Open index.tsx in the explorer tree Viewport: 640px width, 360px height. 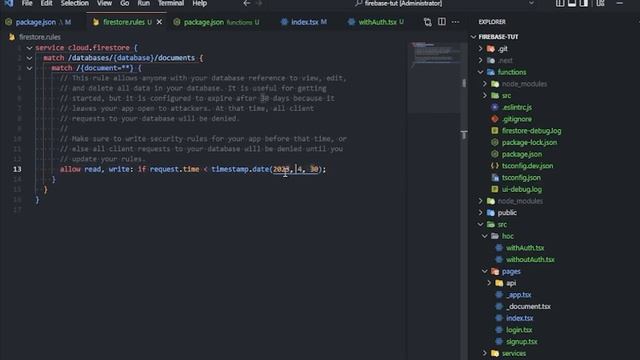point(519,318)
